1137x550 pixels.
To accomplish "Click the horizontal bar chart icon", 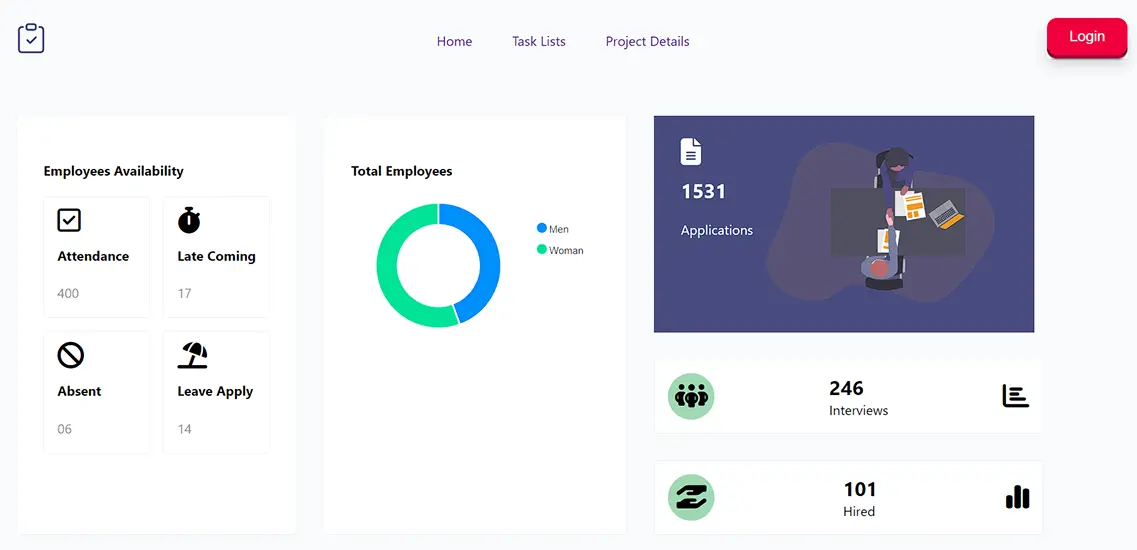I will (1016, 396).
